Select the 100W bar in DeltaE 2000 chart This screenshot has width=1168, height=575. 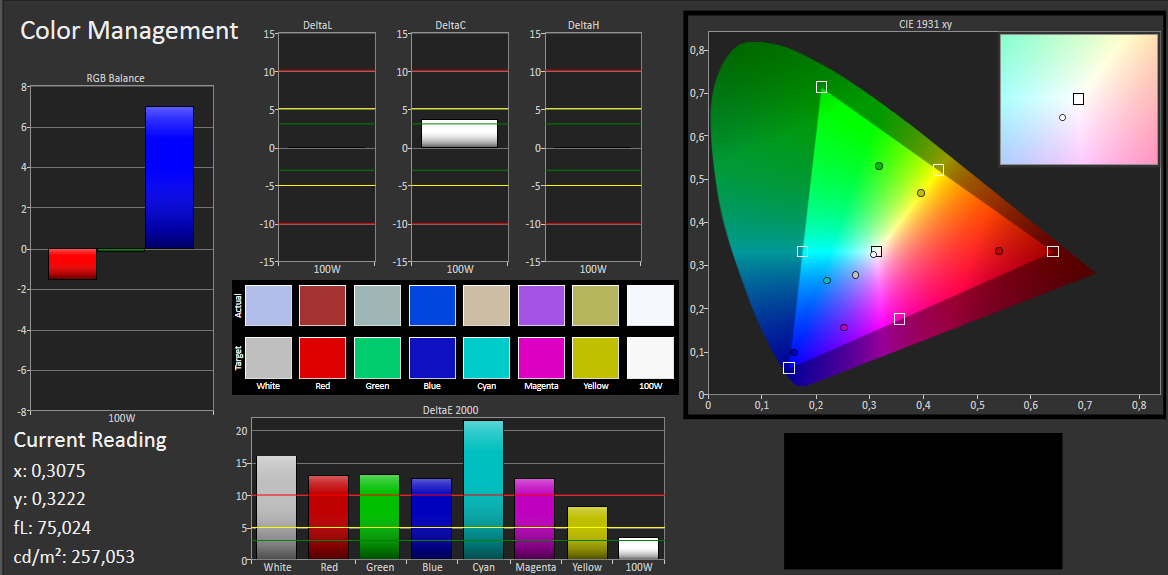[638, 549]
